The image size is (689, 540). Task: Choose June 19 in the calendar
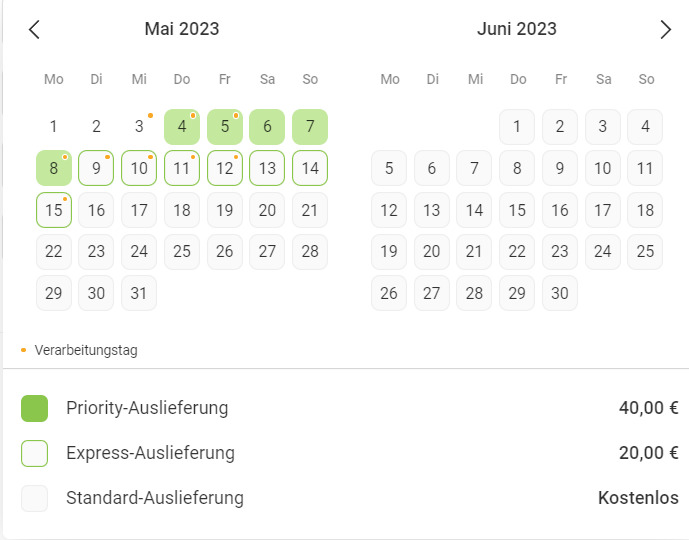(x=389, y=251)
